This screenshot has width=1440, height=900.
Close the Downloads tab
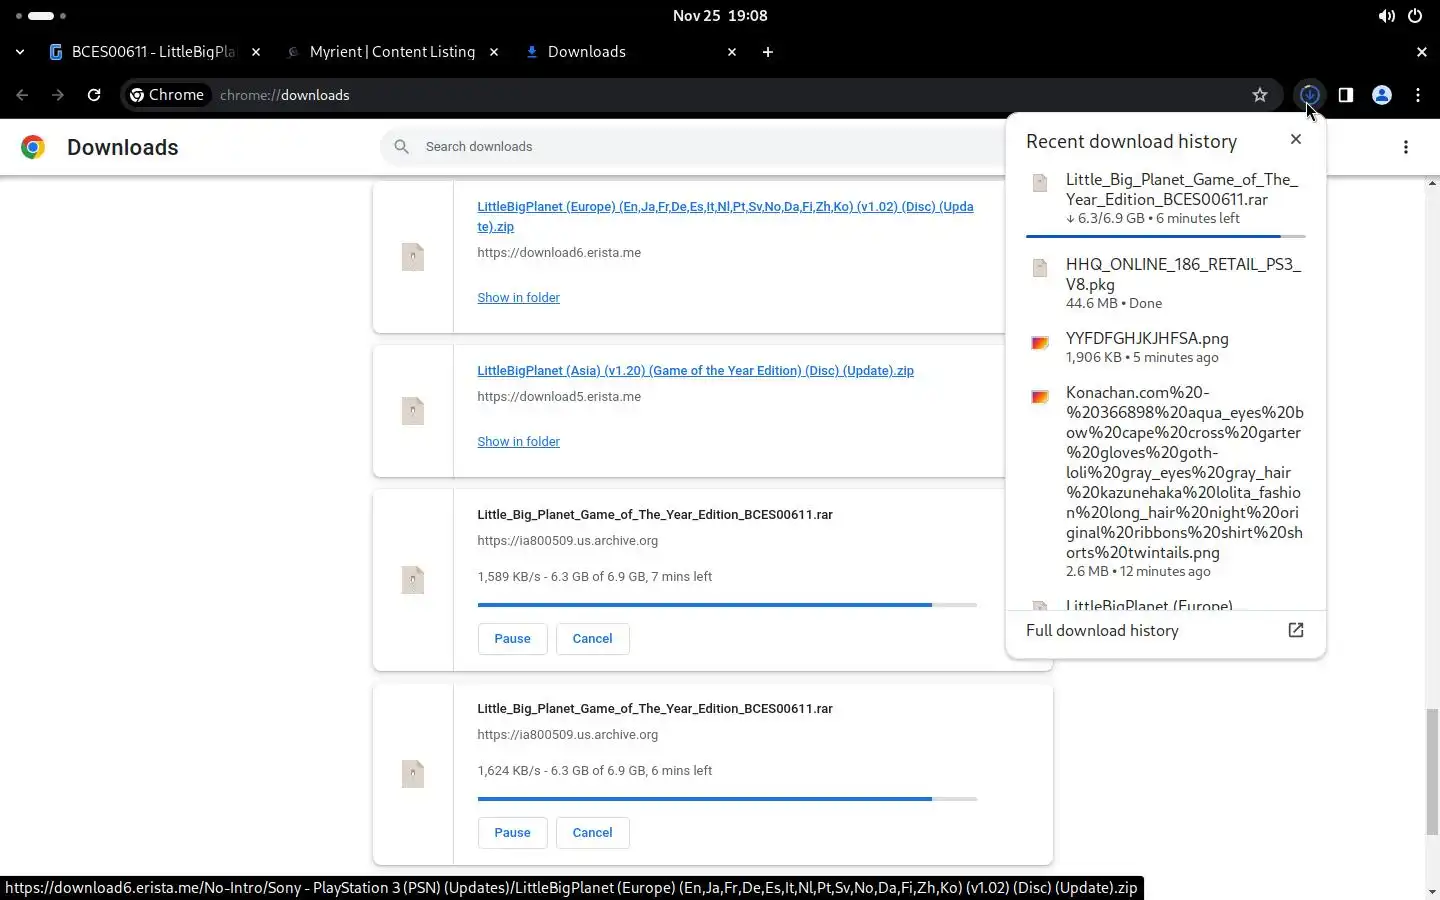point(732,52)
